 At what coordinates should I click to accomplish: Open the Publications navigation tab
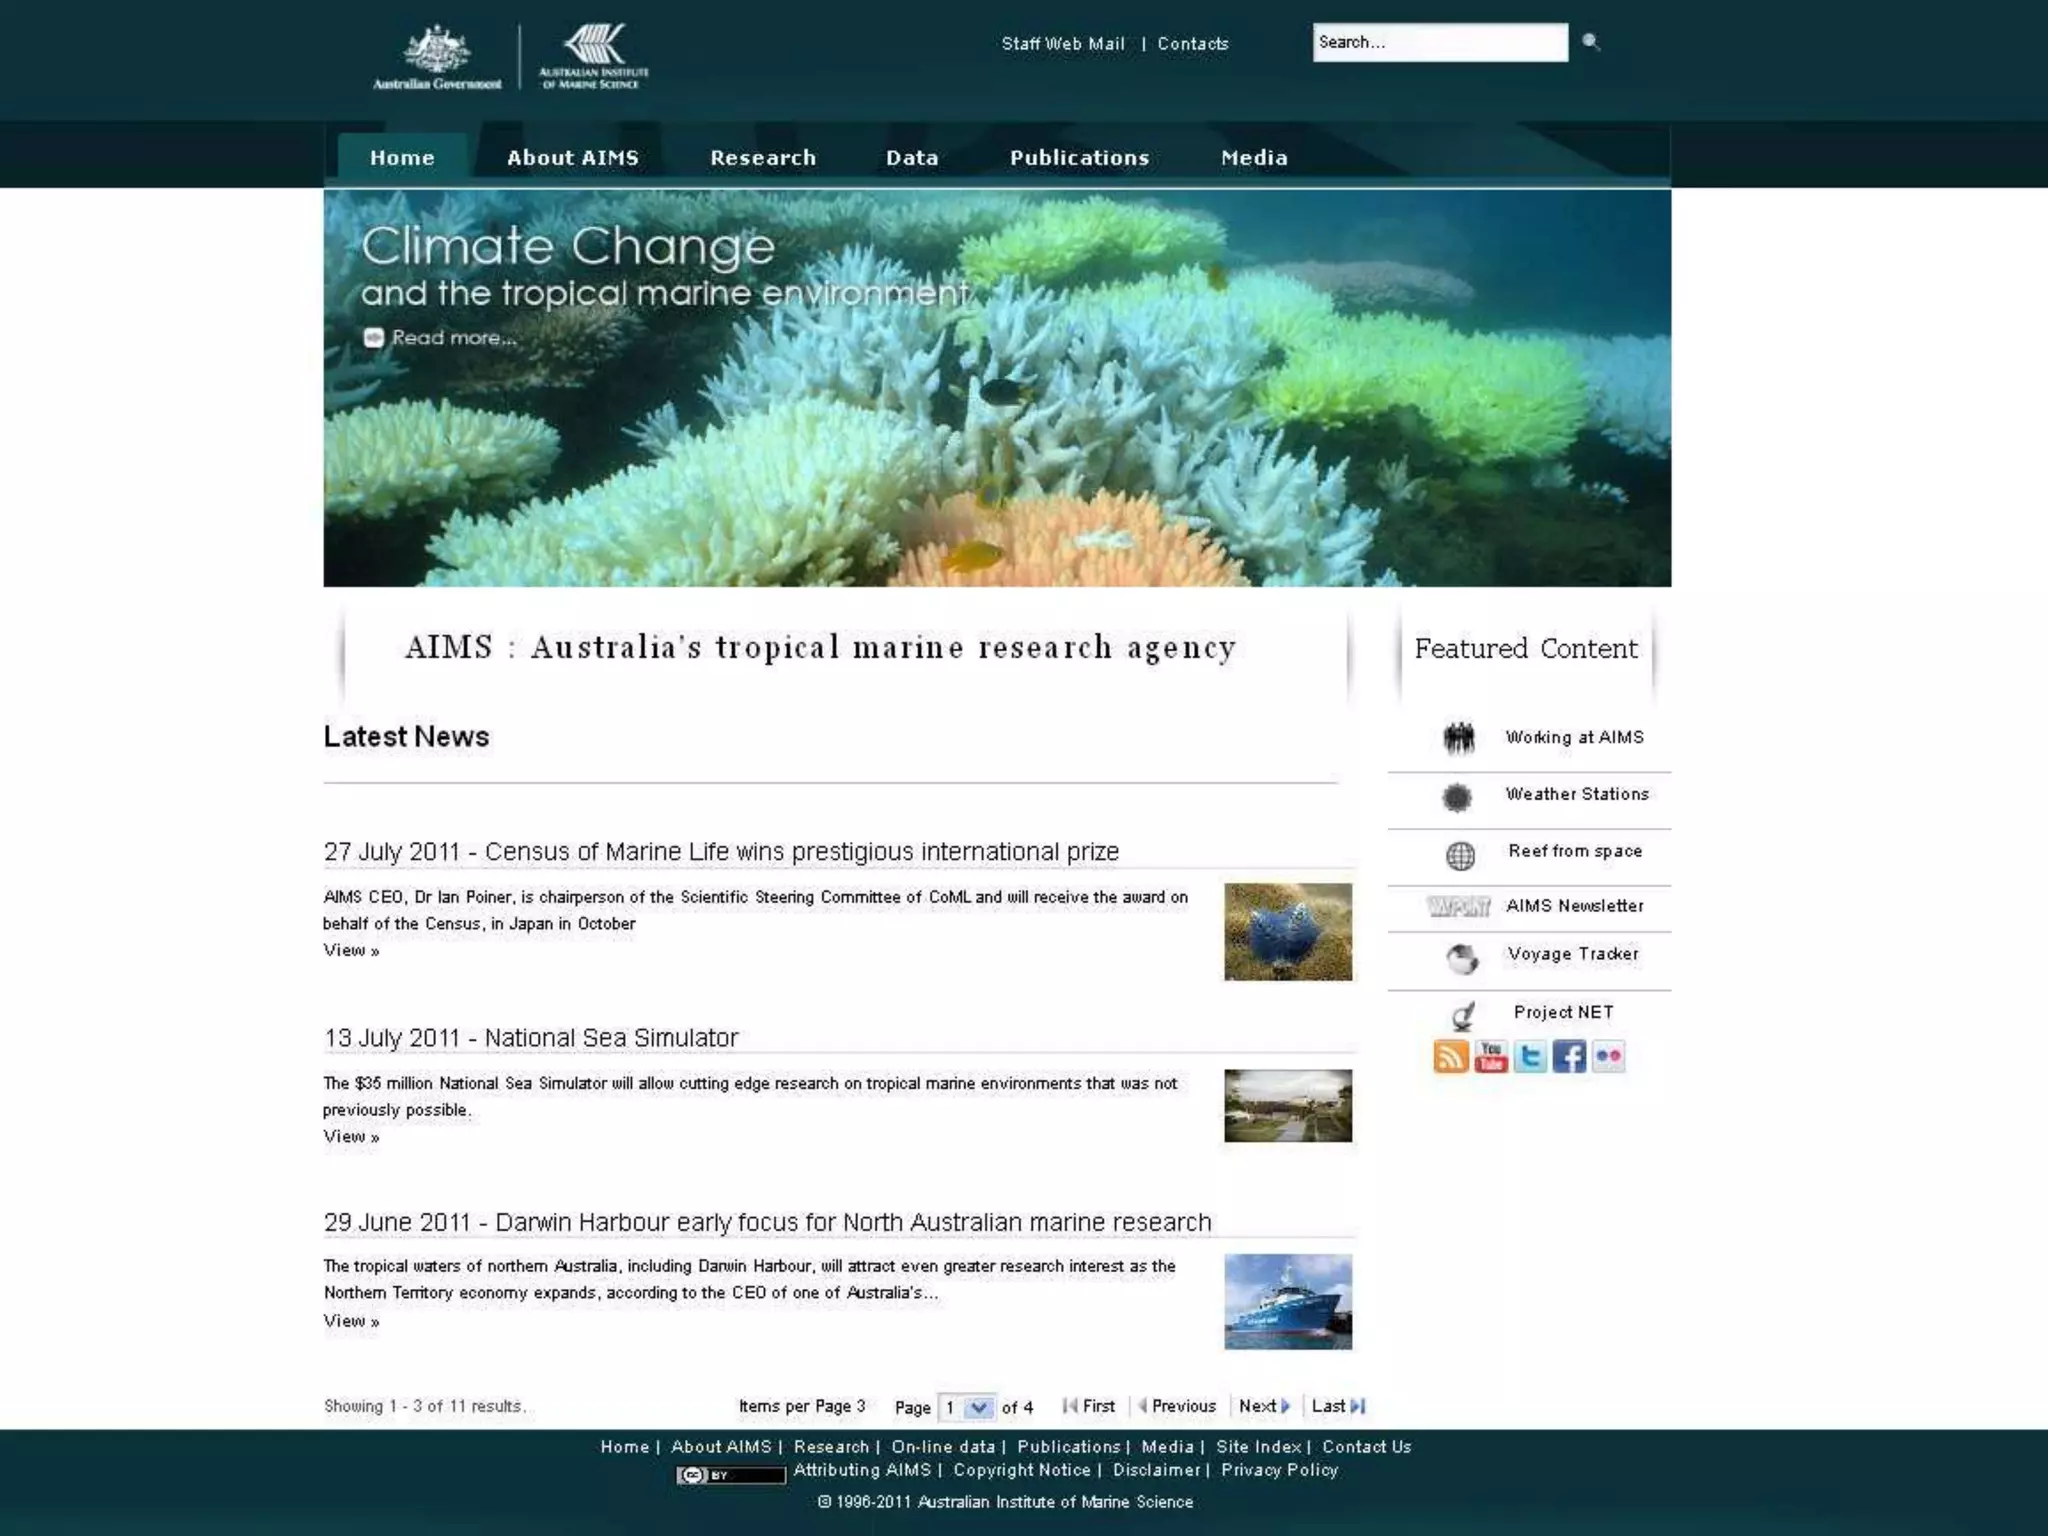pyautogui.click(x=1079, y=158)
